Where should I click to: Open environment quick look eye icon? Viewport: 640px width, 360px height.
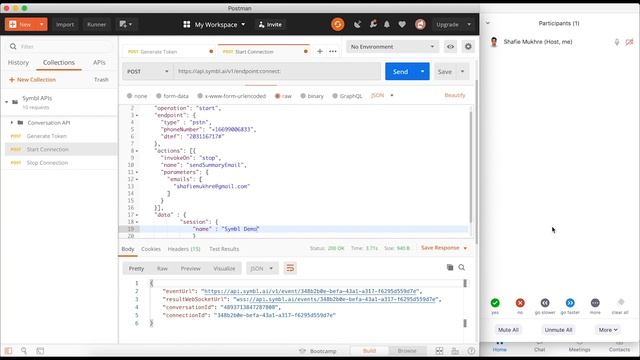tap(450, 47)
